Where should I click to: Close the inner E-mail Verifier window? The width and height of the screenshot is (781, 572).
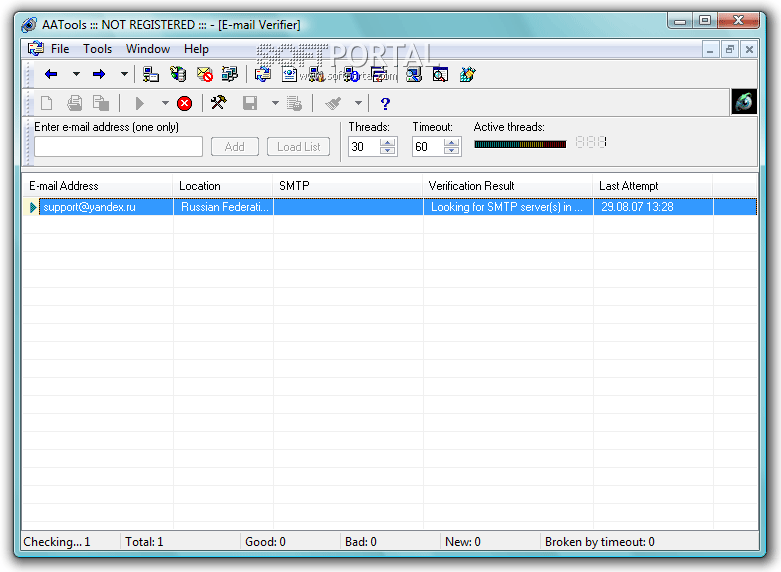coord(749,49)
